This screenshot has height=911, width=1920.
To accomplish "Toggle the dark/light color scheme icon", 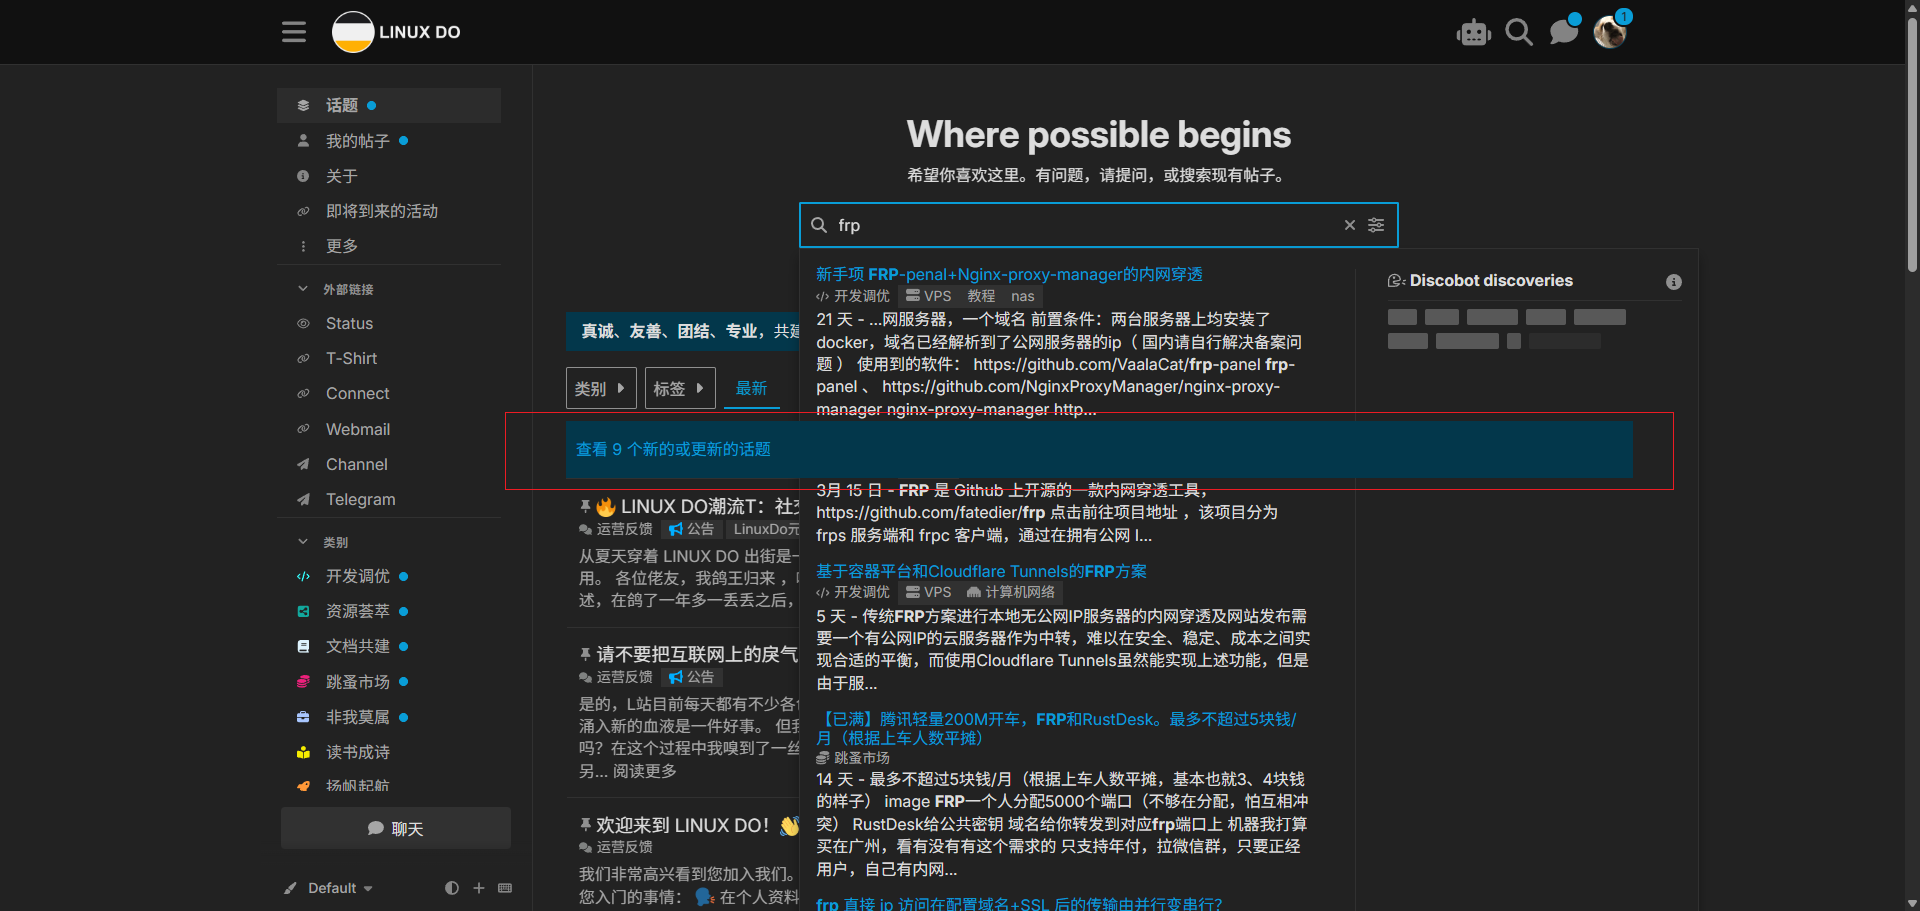I will point(452,888).
